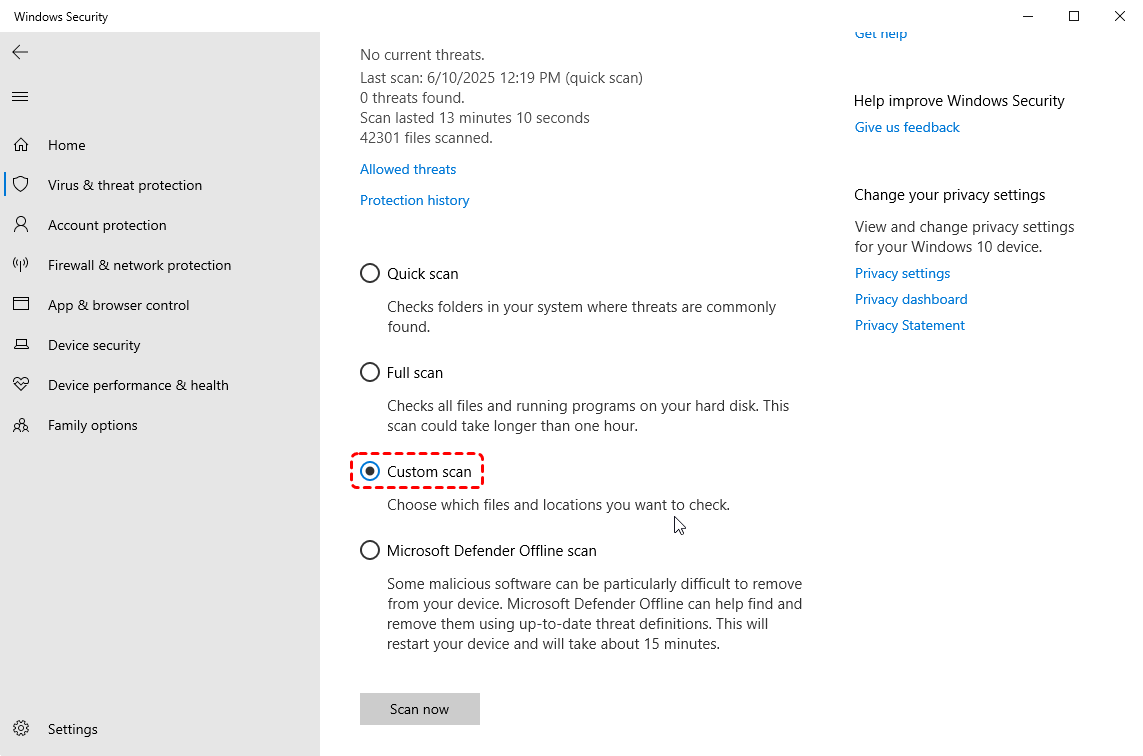This screenshot has width=1143, height=756.
Task: Select the Custom scan radio button
Action: point(370,472)
